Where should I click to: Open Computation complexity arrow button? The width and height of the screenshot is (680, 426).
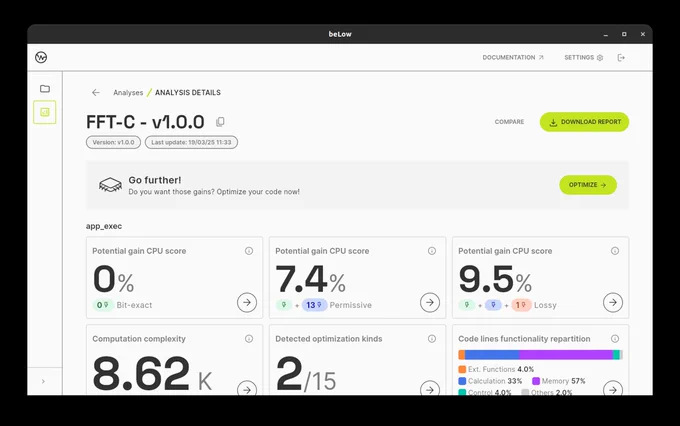pyautogui.click(x=247, y=388)
